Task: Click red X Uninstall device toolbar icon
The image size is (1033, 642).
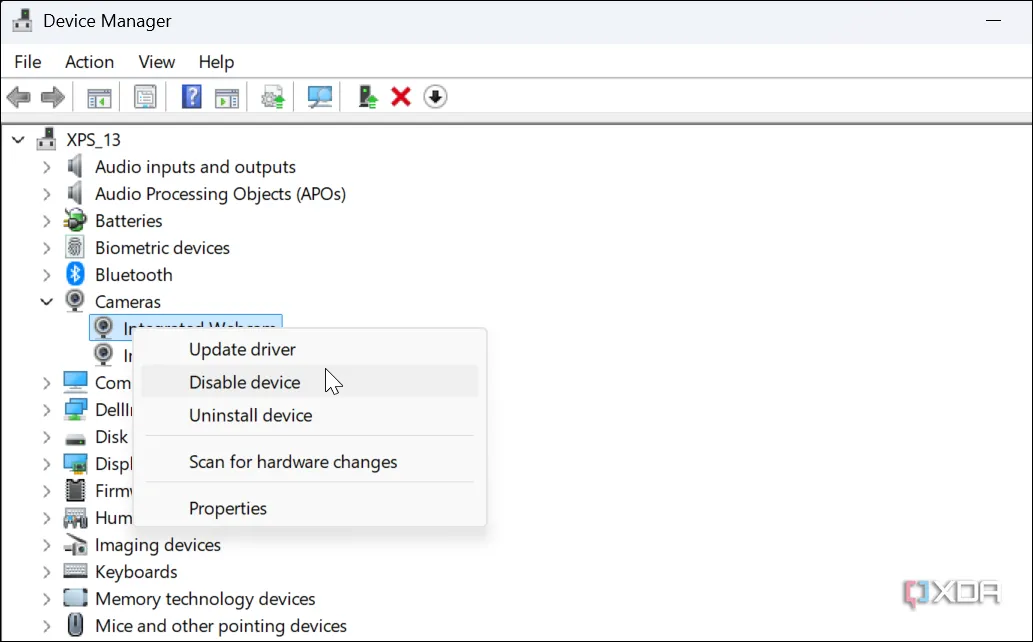Action: coord(401,97)
